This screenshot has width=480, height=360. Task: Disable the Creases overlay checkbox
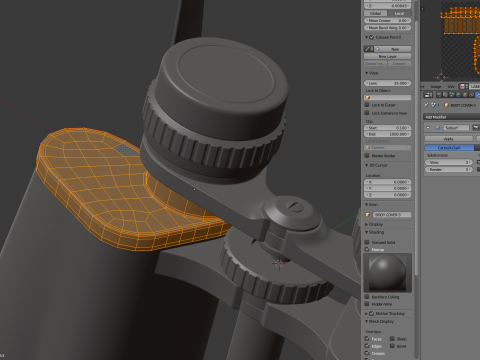[367, 353]
